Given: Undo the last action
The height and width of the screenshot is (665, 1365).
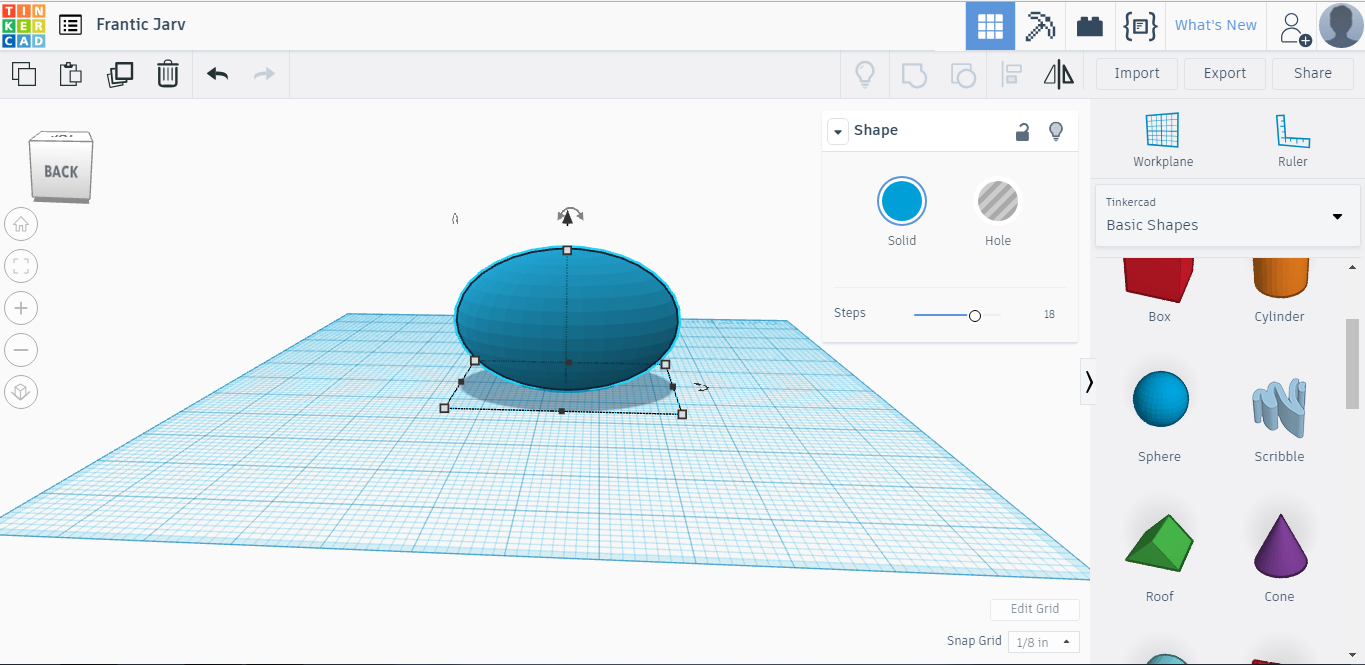Looking at the screenshot, I should click(x=218, y=74).
